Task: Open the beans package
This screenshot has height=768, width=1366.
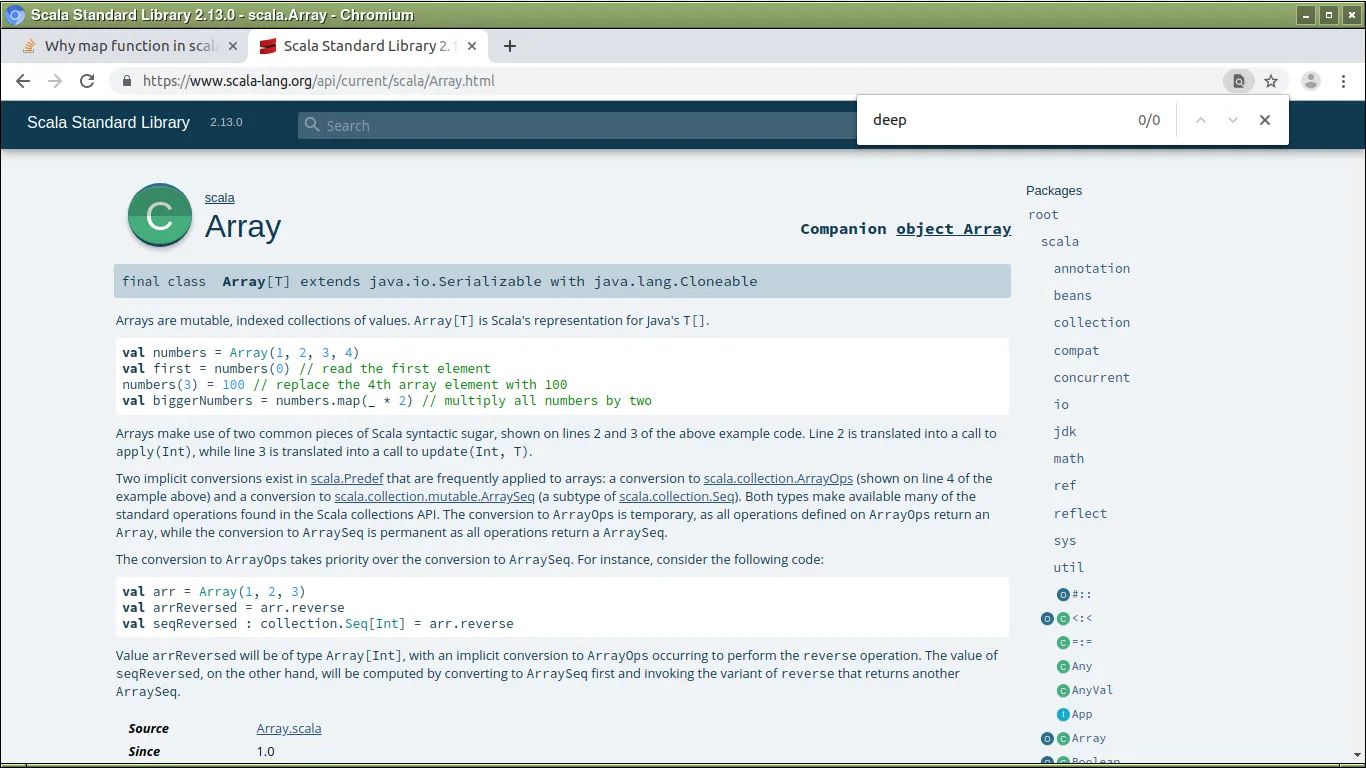Action: (x=1073, y=296)
